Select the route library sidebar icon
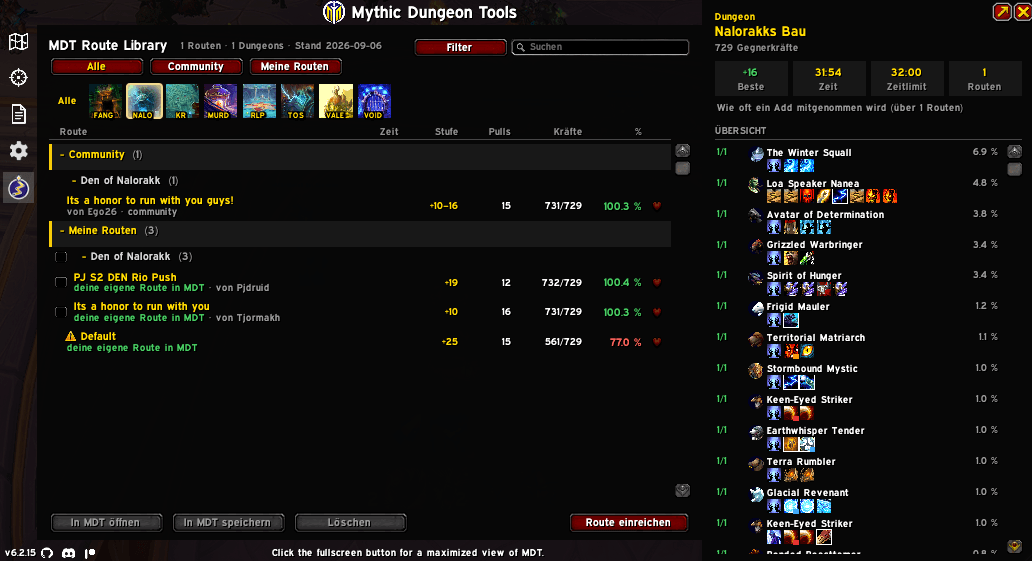Viewport: 1032px width, 561px height. coord(18,188)
